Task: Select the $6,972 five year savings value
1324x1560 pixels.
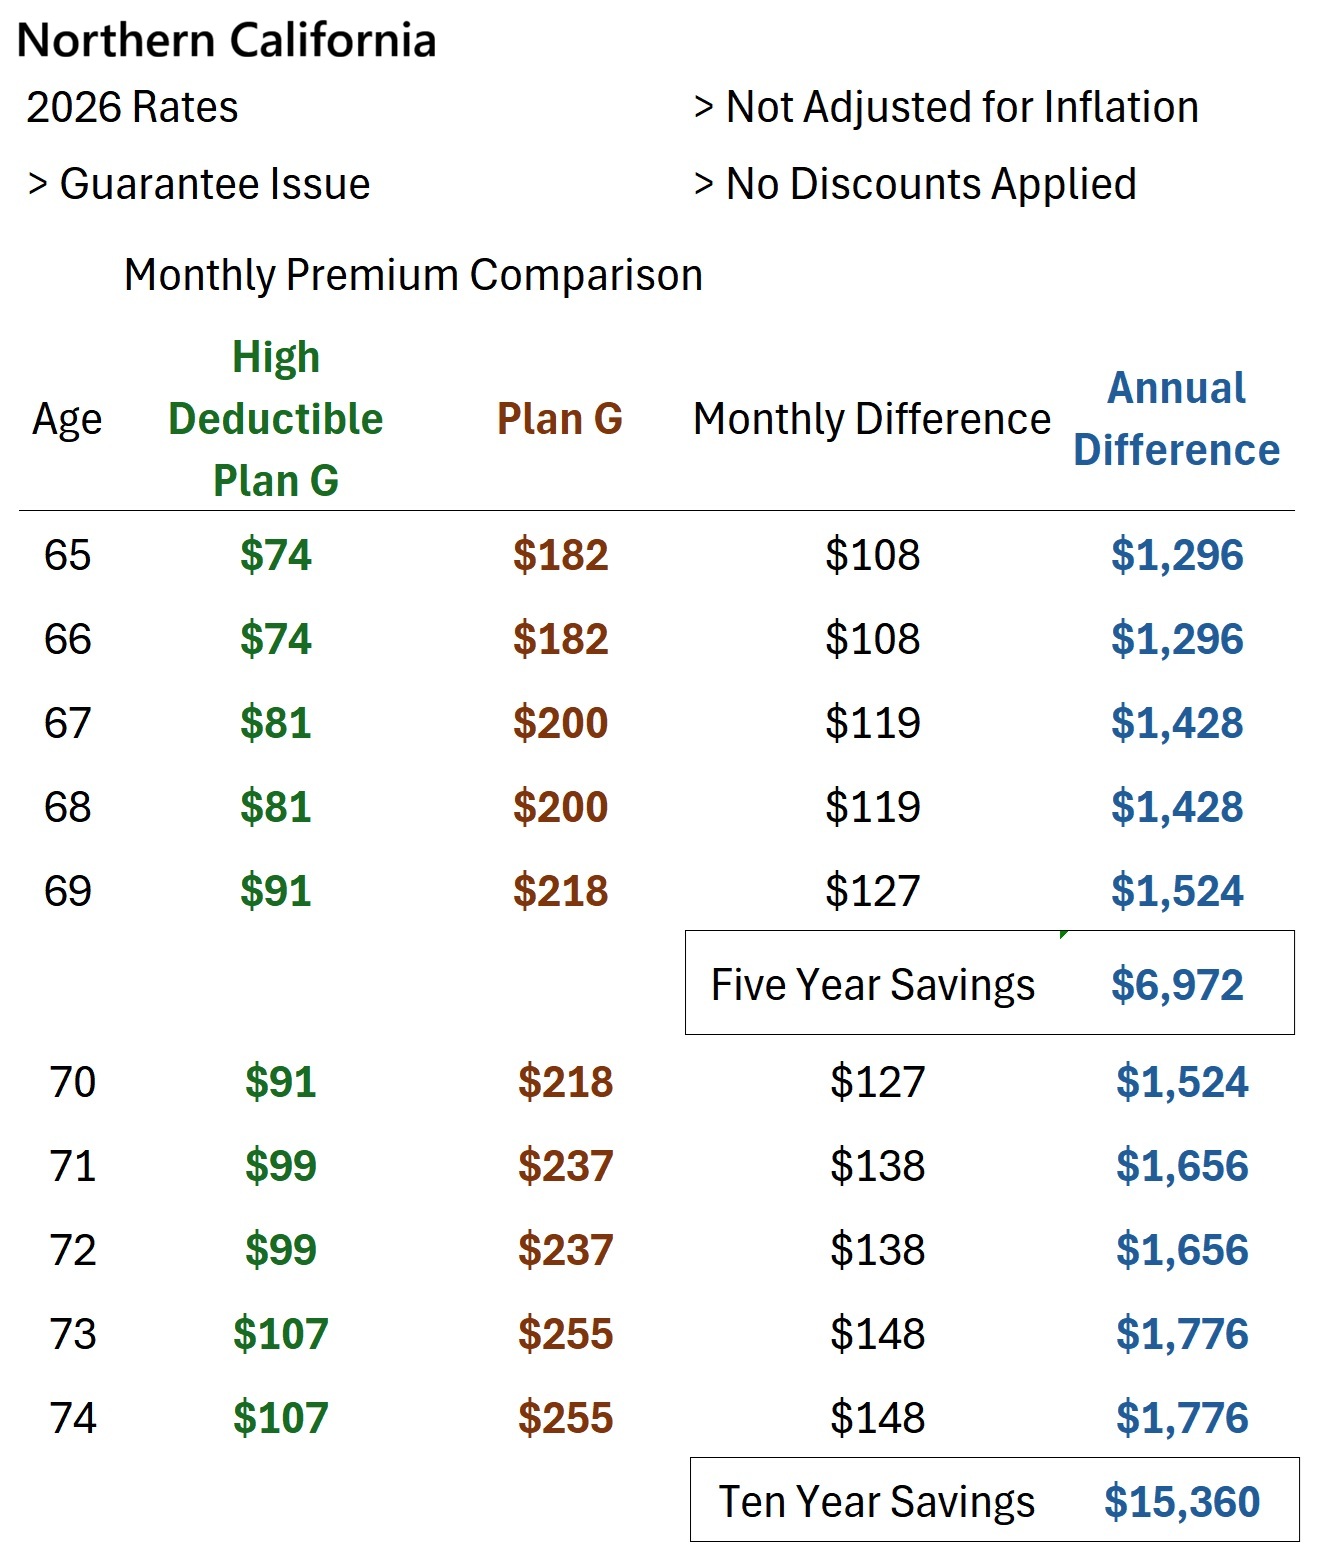Action: (x=1177, y=985)
